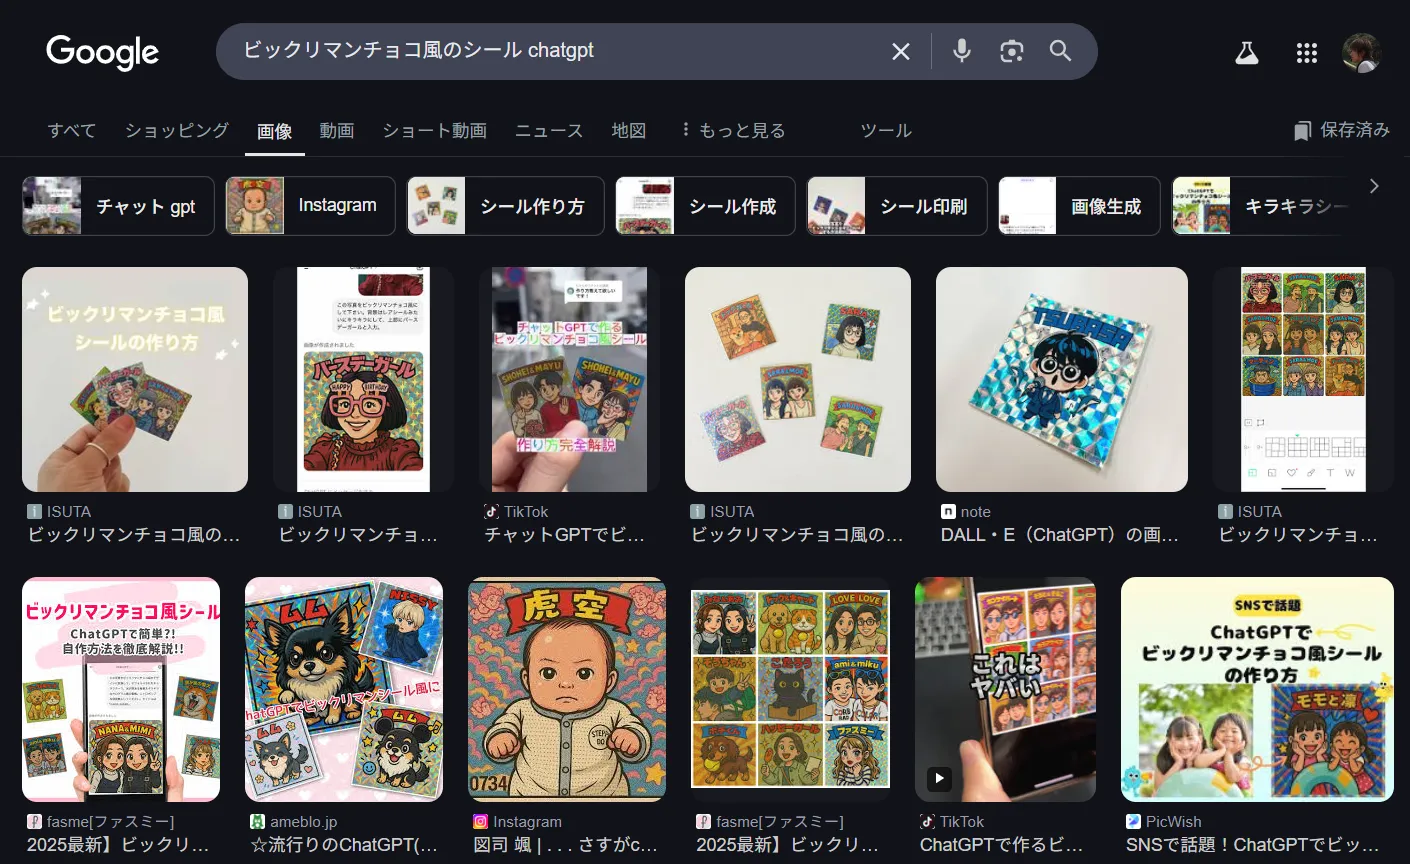Open Google apps grid icon
This screenshot has width=1410, height=864.
[x=1306, y=53]
